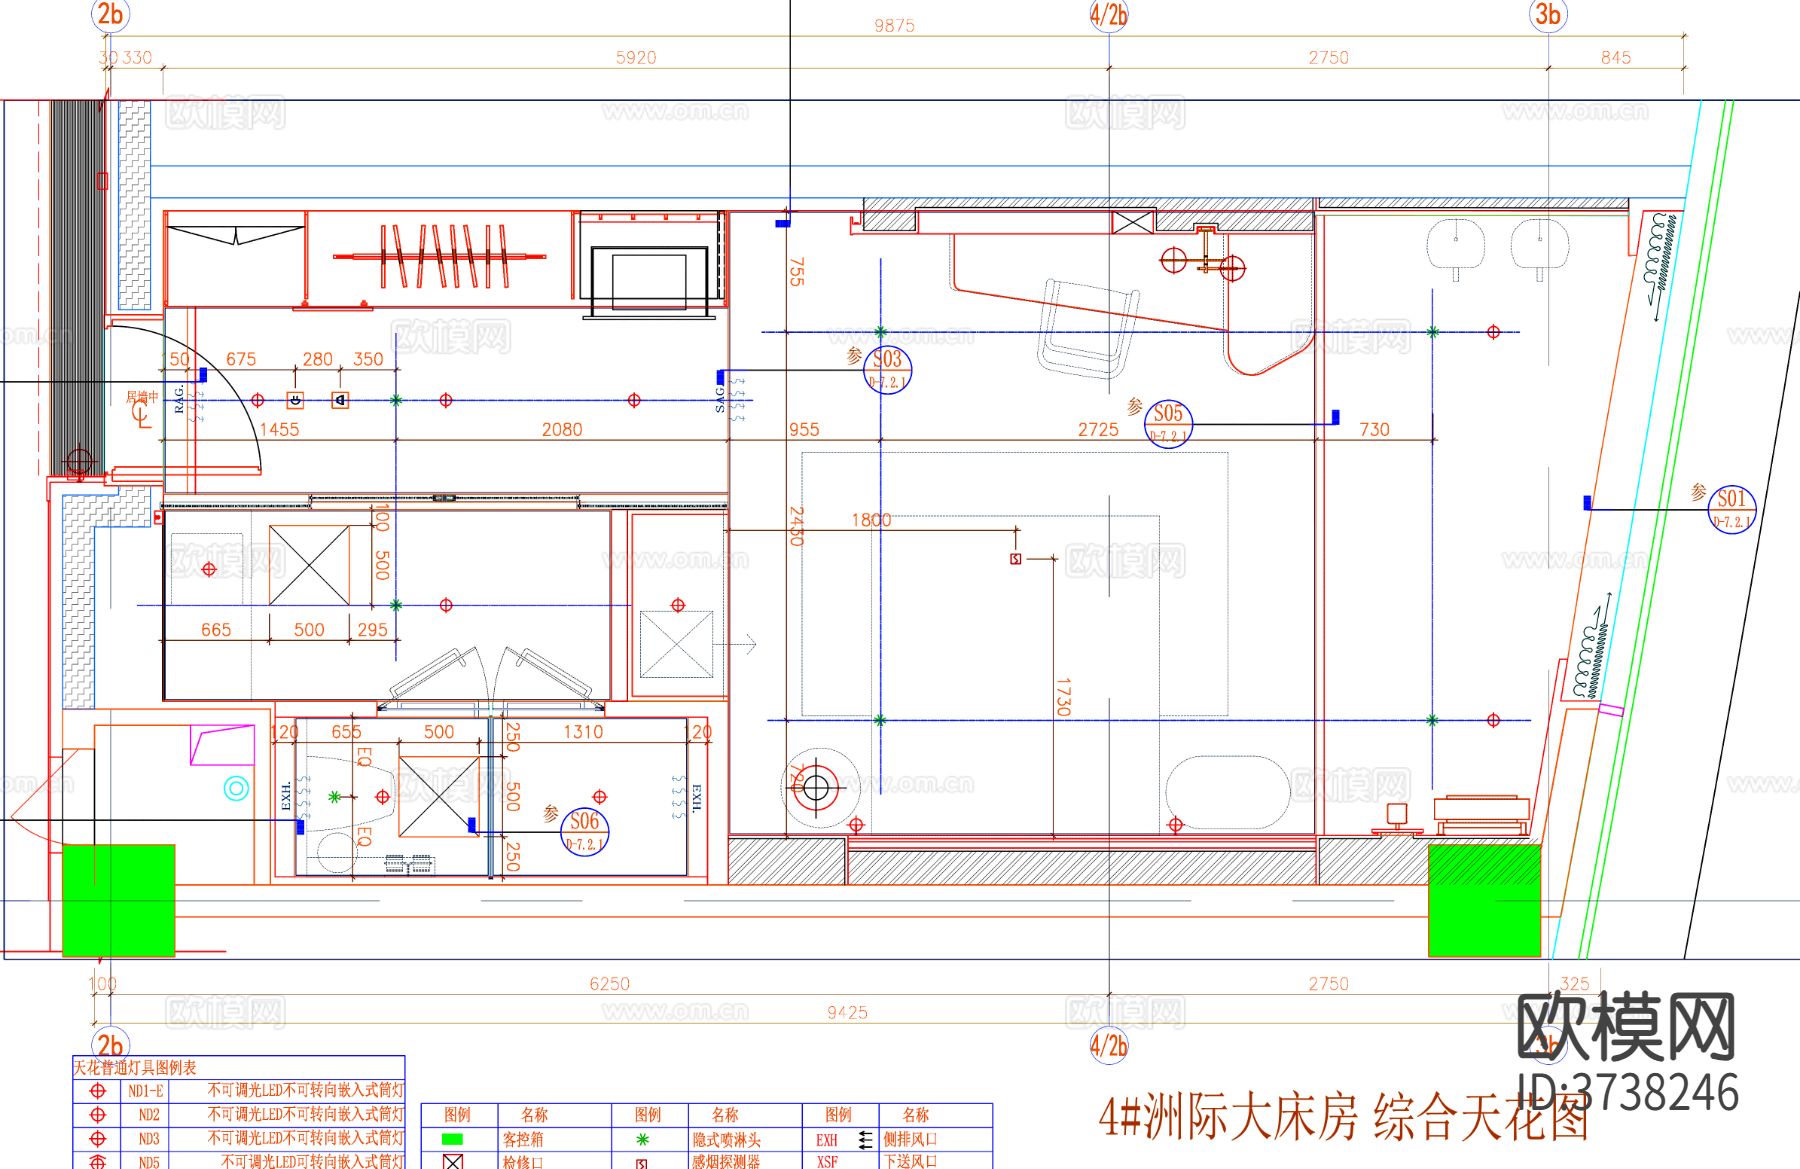Select the magenta outlined shape
The width and height of the screenshot is (1800, 1169).
(x=222, y=746)
